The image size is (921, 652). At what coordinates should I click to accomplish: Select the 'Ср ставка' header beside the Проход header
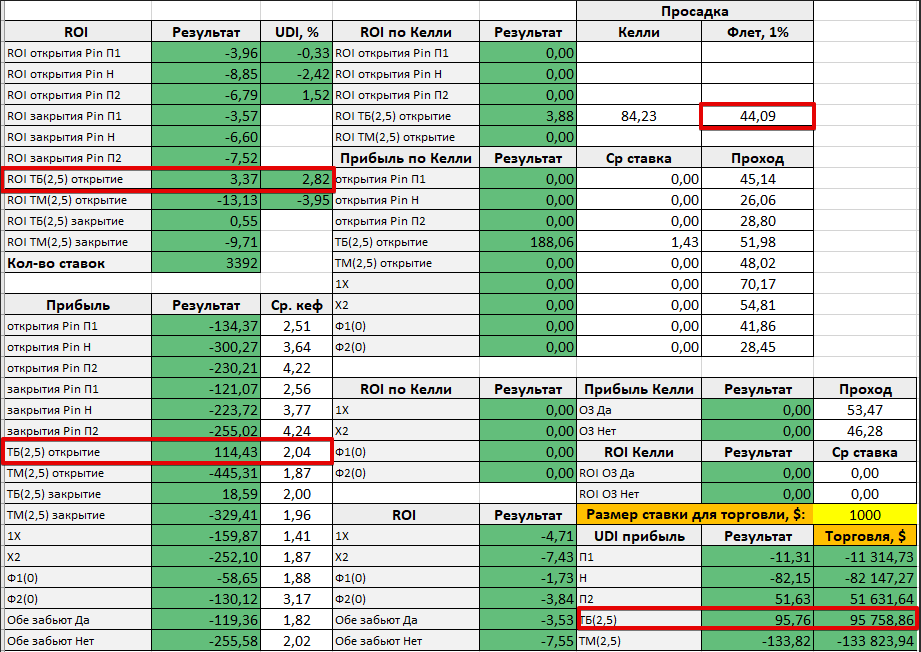point(639,158)
